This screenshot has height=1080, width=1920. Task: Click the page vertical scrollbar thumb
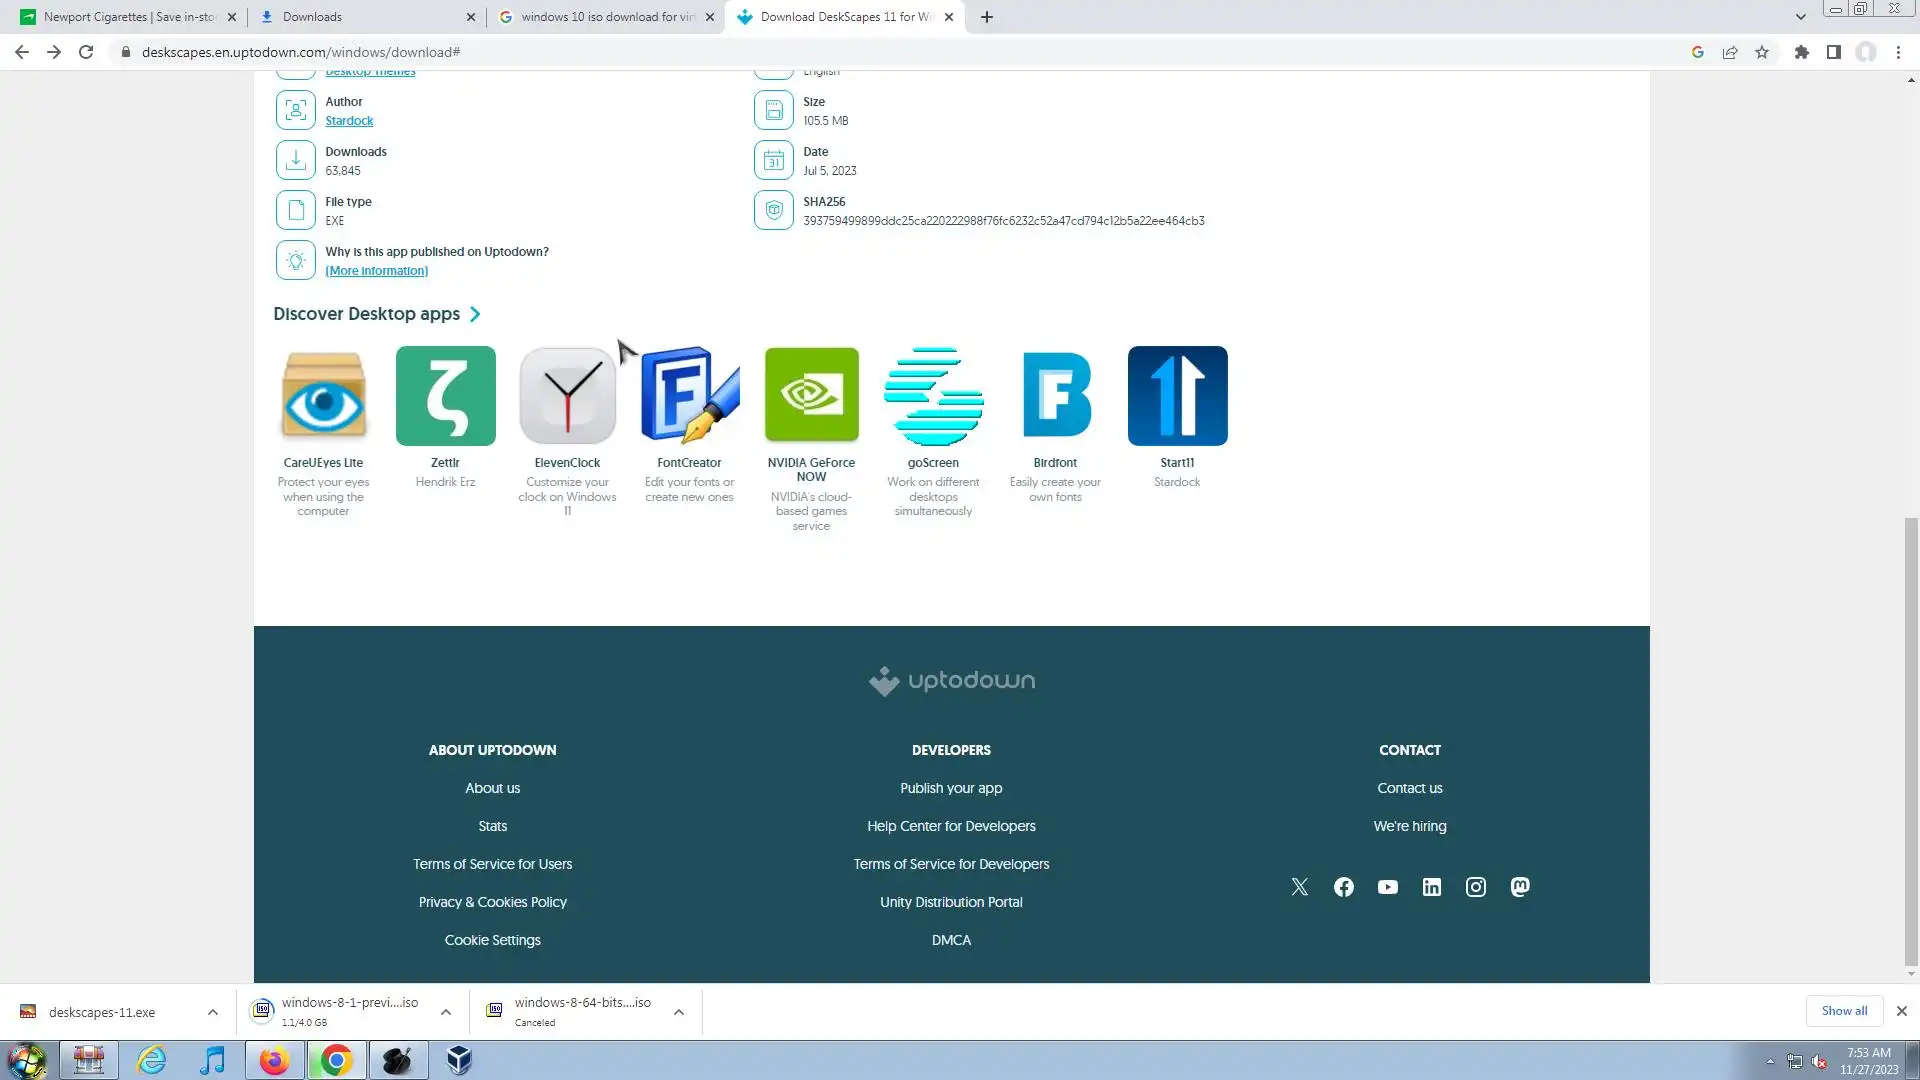(1911, 740)
